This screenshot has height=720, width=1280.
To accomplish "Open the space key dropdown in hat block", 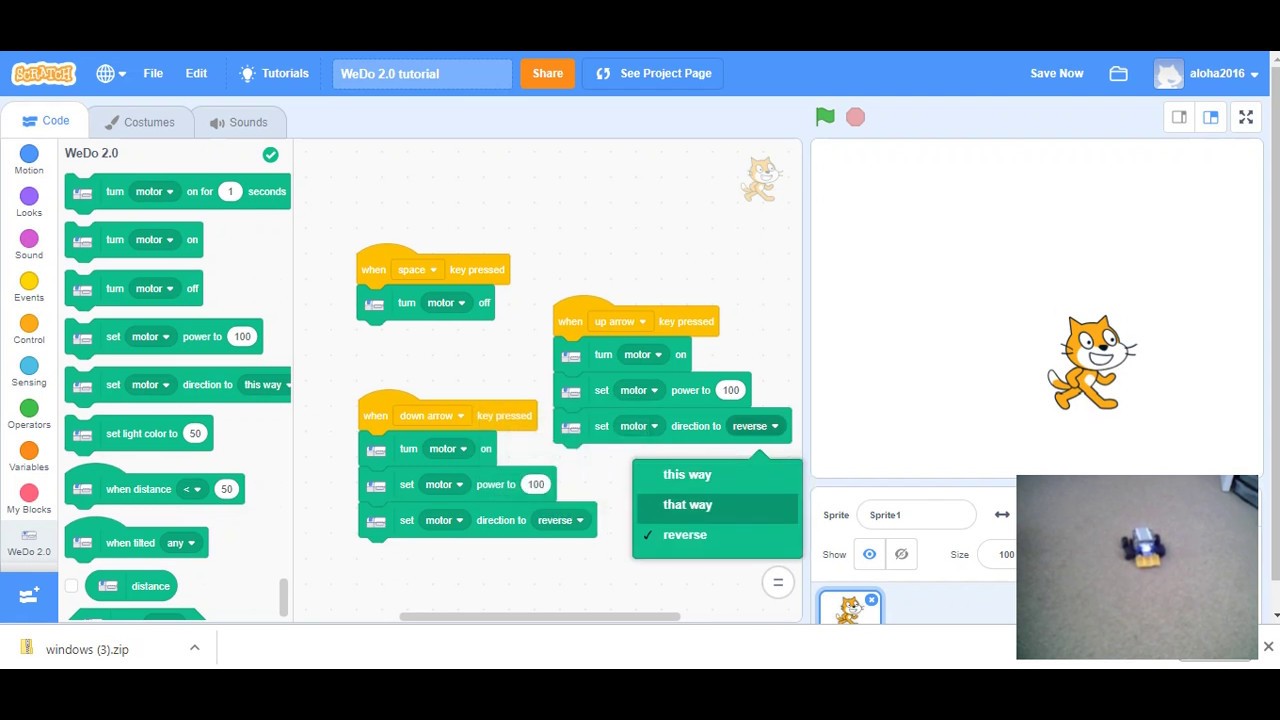I will click(417, 270).
